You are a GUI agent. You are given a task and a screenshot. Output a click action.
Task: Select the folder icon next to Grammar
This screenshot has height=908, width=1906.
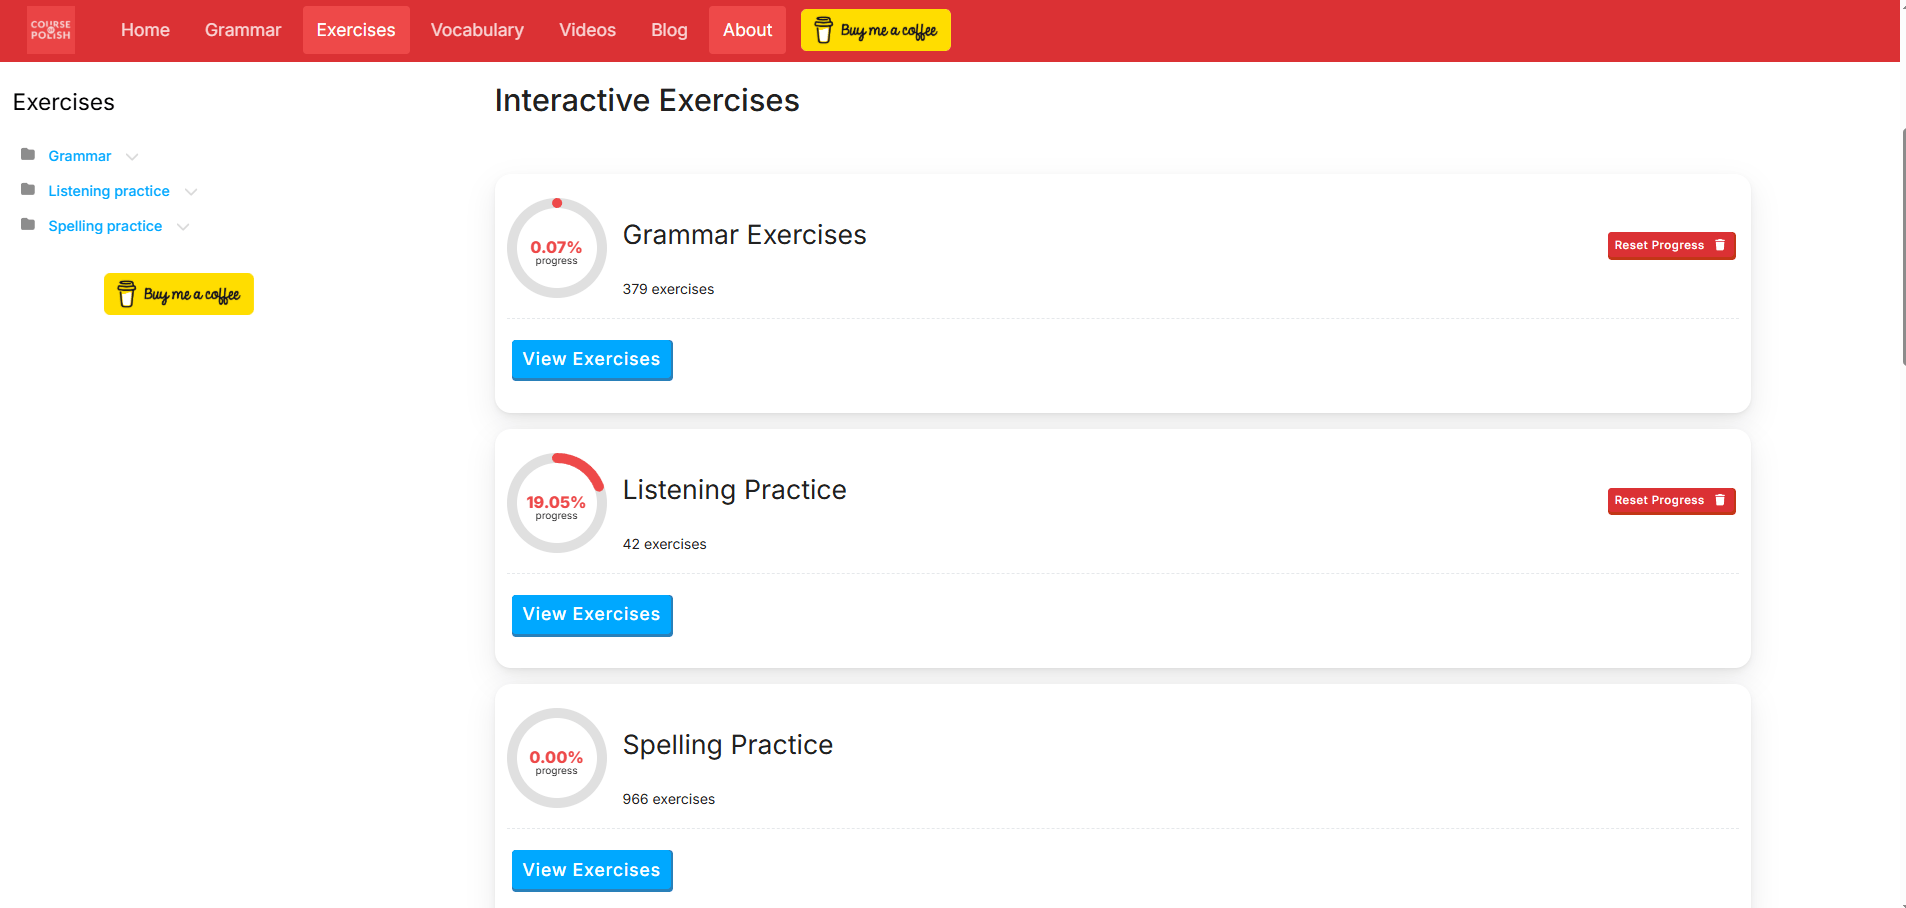click(x=26, y=153)
